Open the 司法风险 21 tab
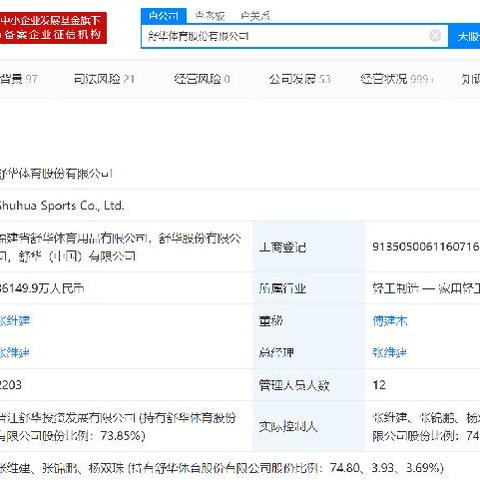Screen dimensions: 480x480 point(104,79)
